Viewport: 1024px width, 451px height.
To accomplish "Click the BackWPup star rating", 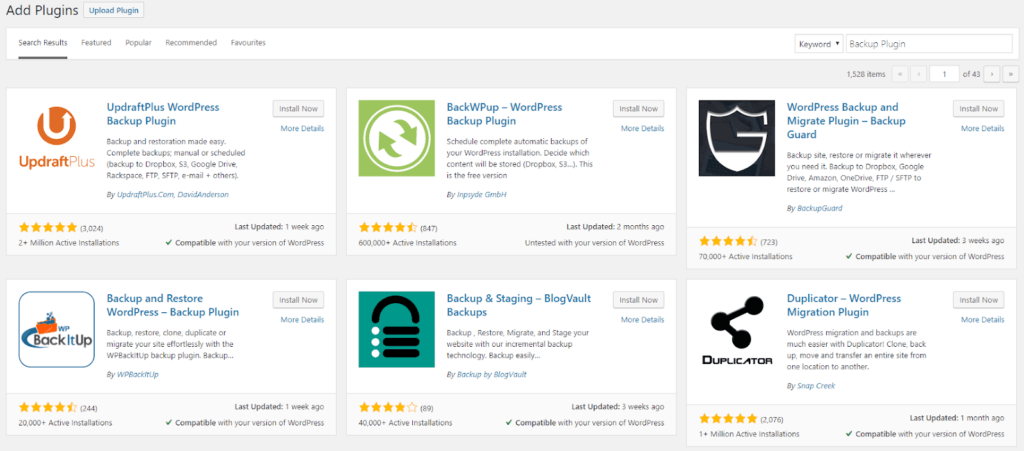I will [x=388, y=228].
